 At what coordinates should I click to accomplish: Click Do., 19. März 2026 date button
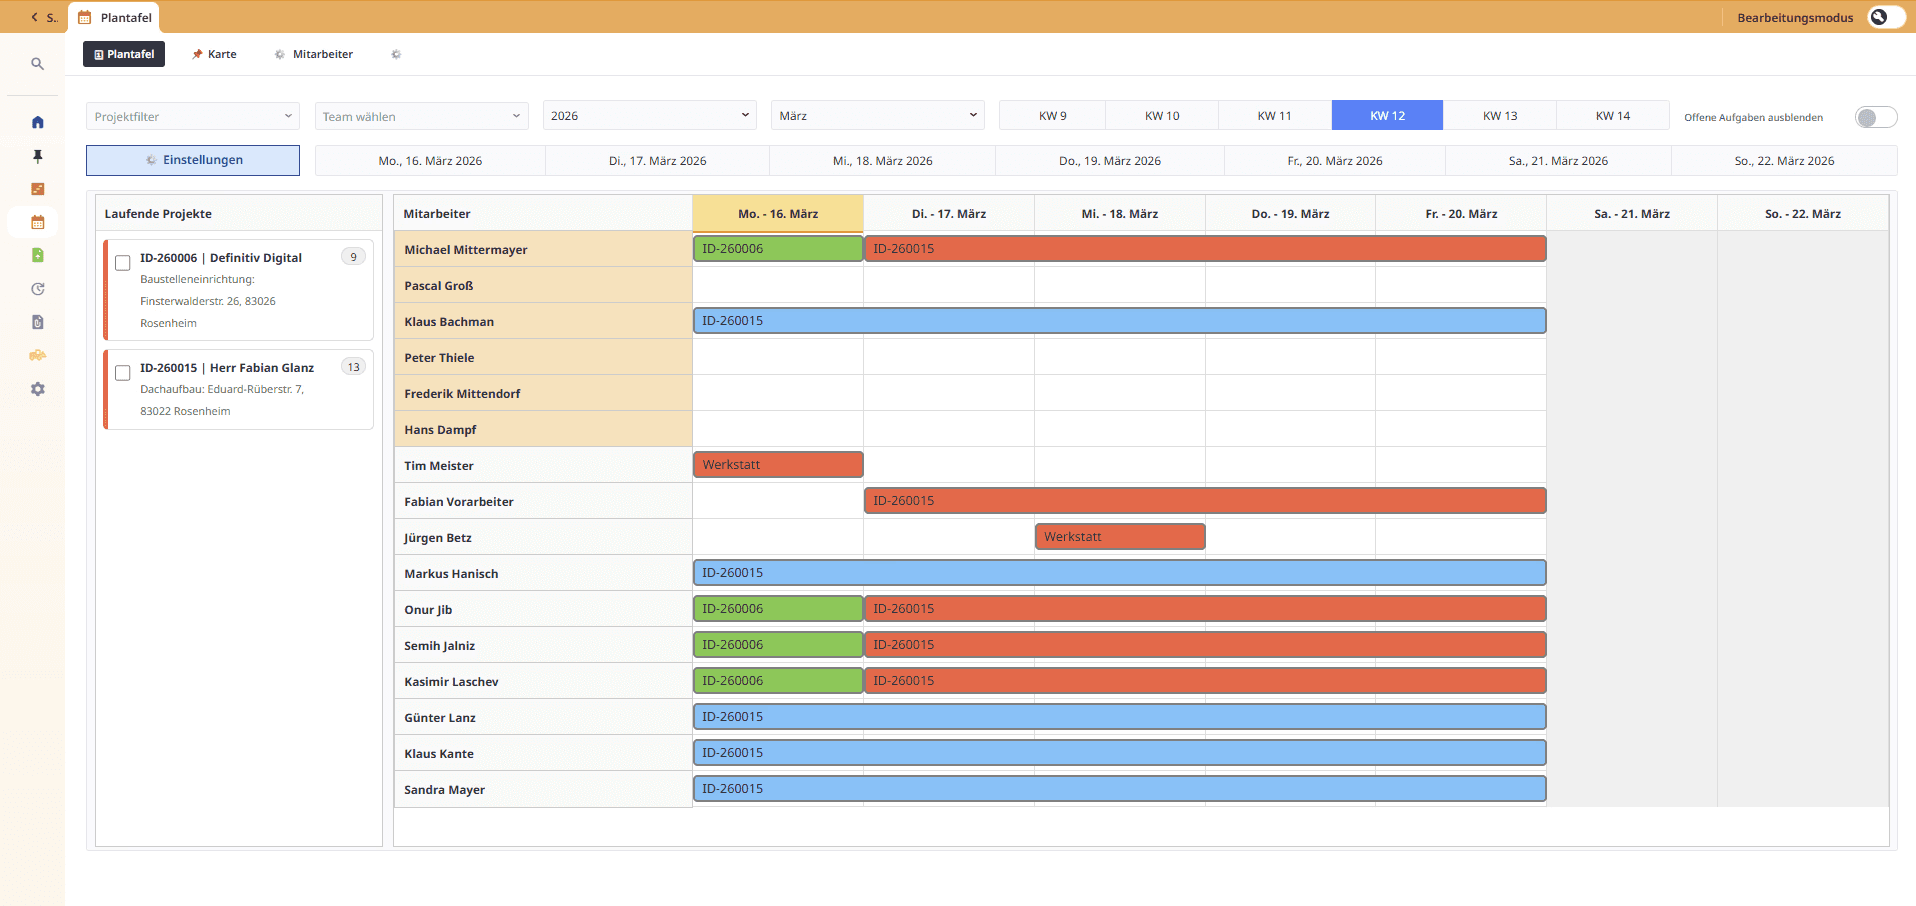(1110, 160)
